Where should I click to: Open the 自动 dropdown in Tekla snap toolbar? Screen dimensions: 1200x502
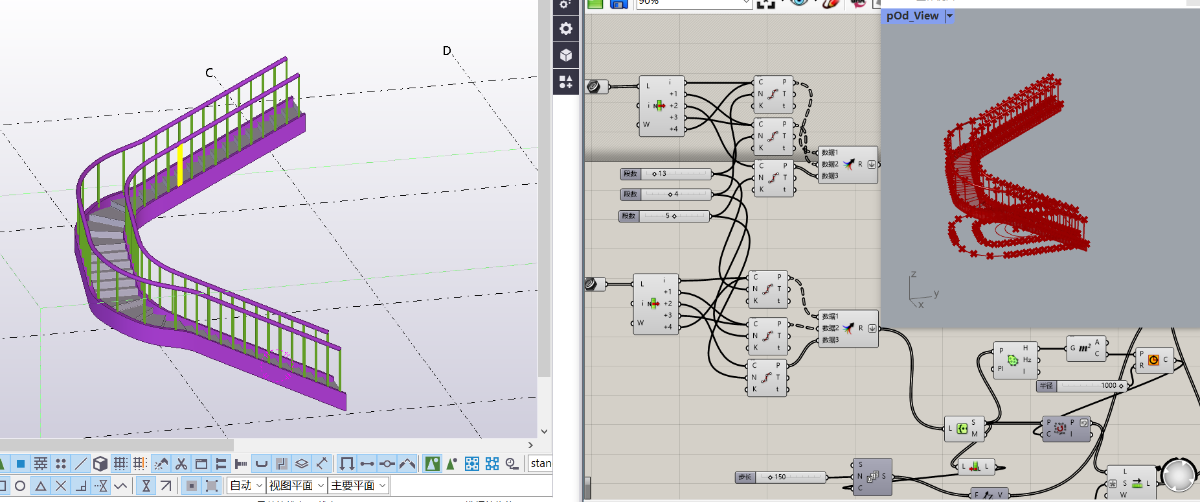click(x=246, y=485)
